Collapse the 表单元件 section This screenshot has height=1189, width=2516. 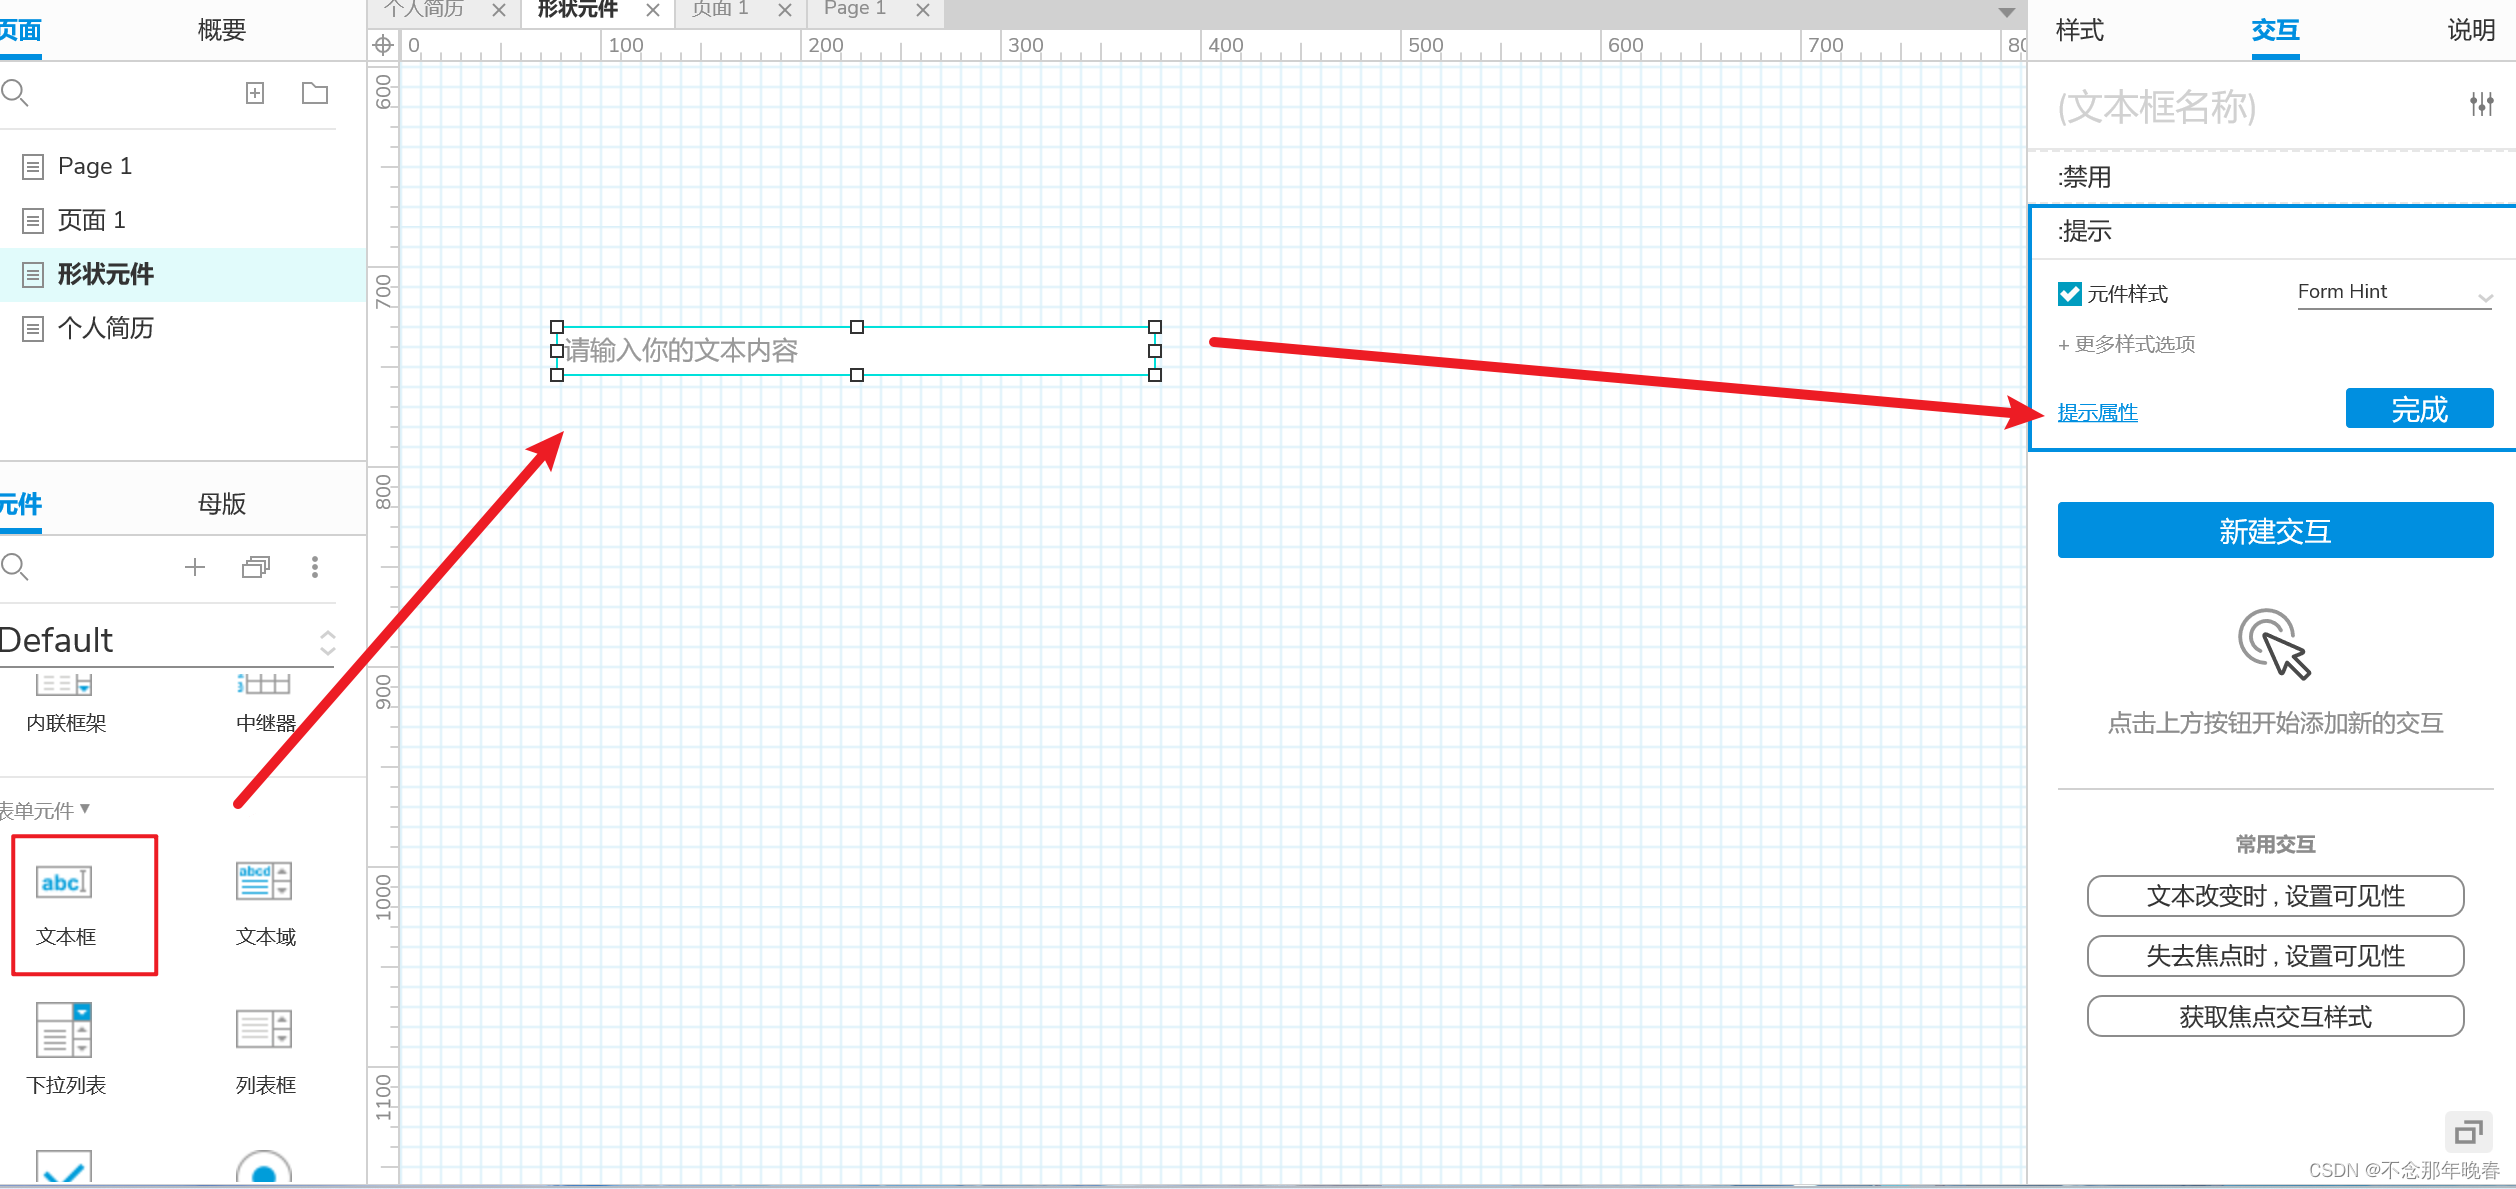(x=45, y=810)
